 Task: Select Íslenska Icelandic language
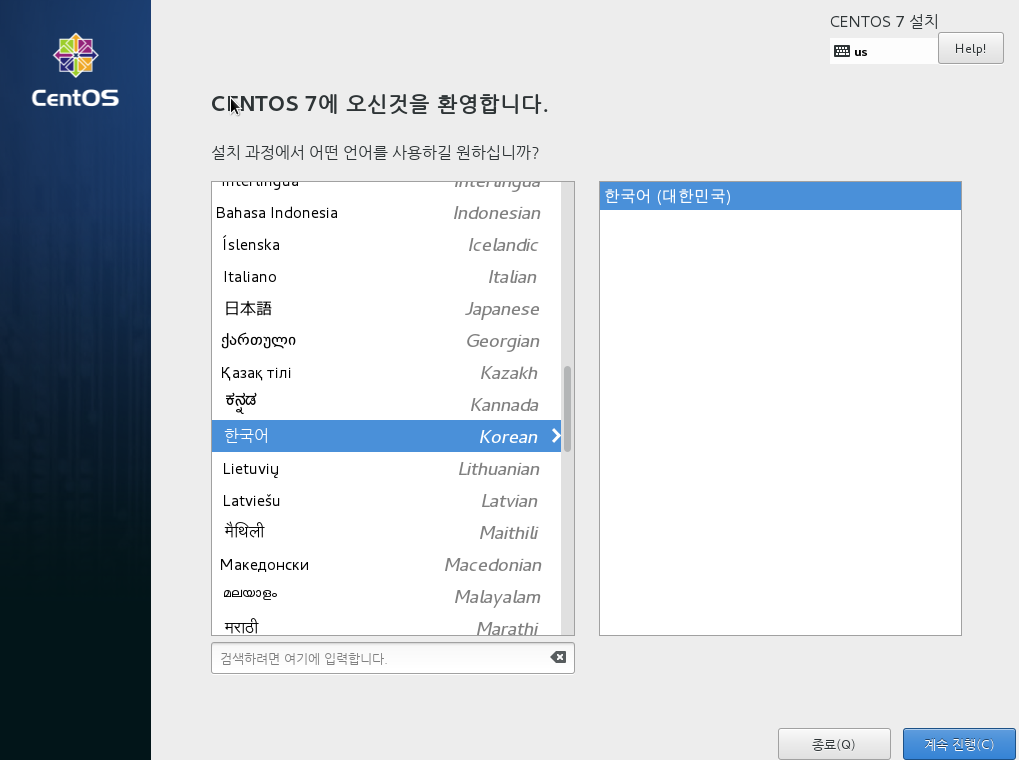(x=386, y=244)
